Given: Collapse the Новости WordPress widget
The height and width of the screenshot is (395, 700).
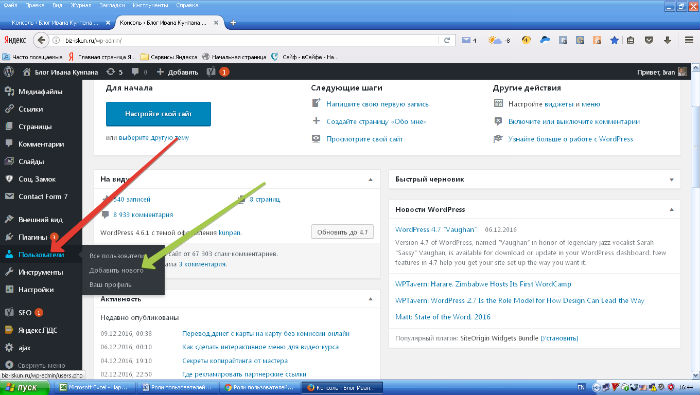Looking at the screenshot, I should click(x=671, y=209).
